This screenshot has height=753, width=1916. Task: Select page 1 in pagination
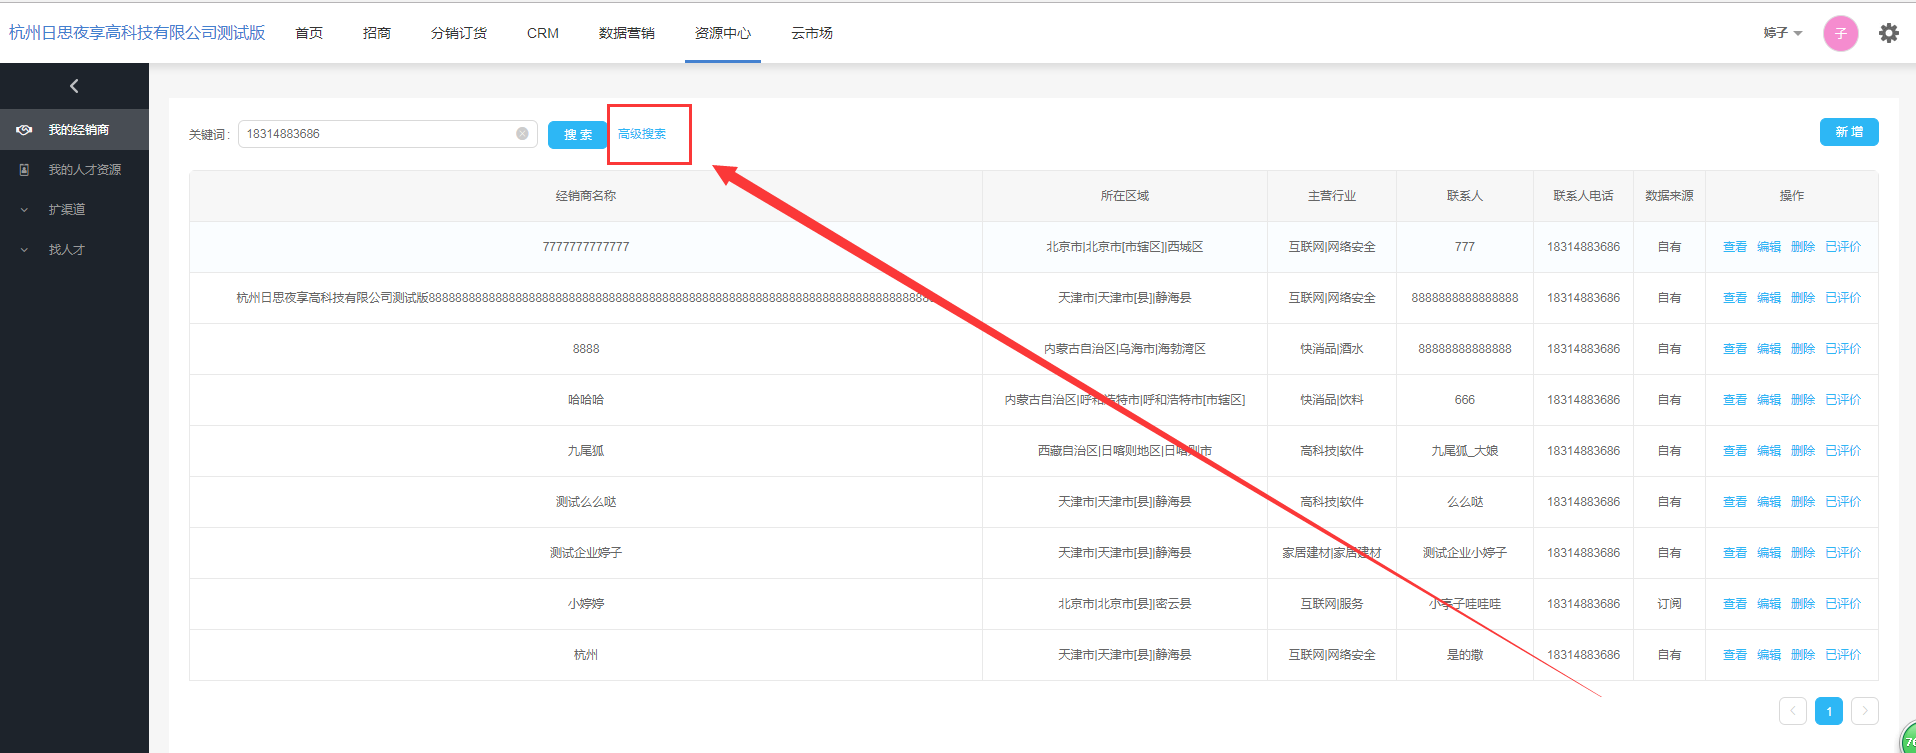point(1828,711)
